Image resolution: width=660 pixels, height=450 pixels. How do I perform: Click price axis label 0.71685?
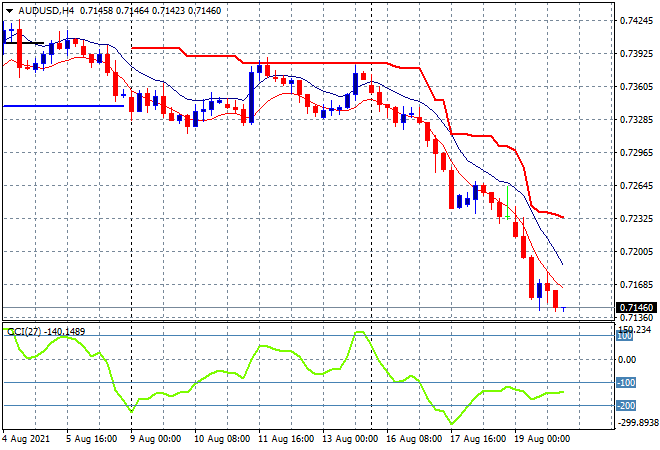click(636, 285)
